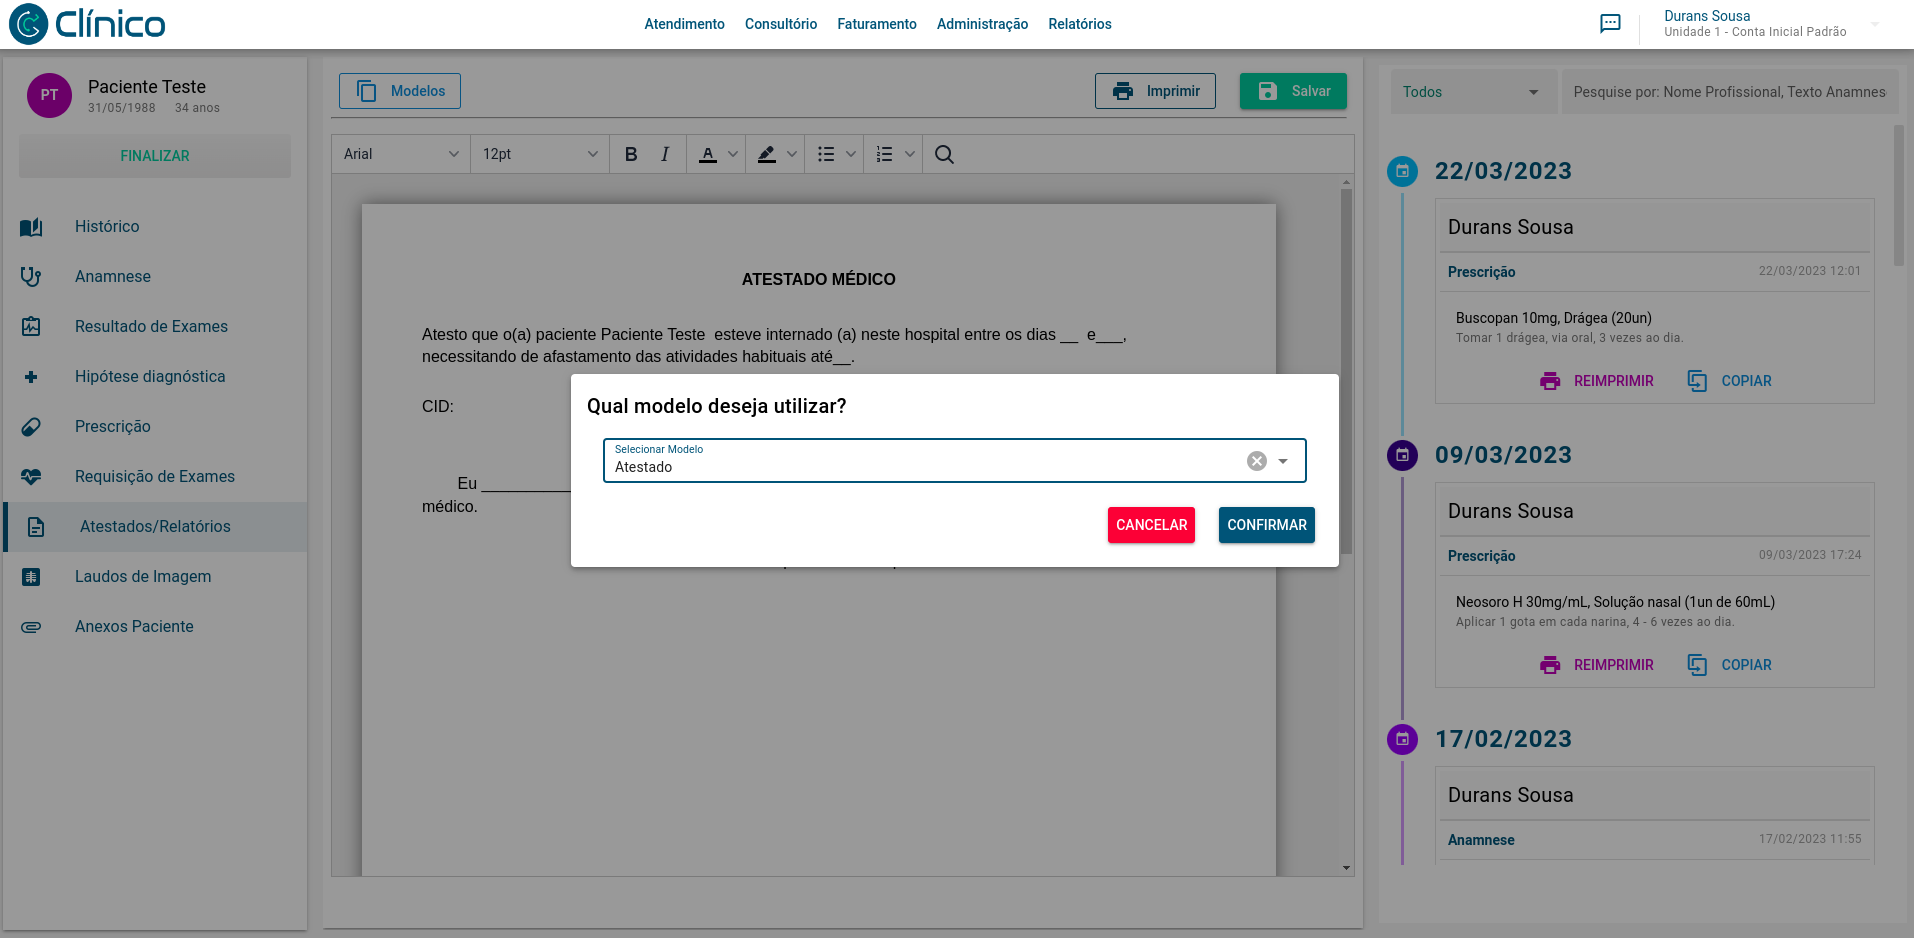Click the highlight color marker icon
This screenshot has height=938, width=1914.
pyautogui.click(x=767, y=154)
